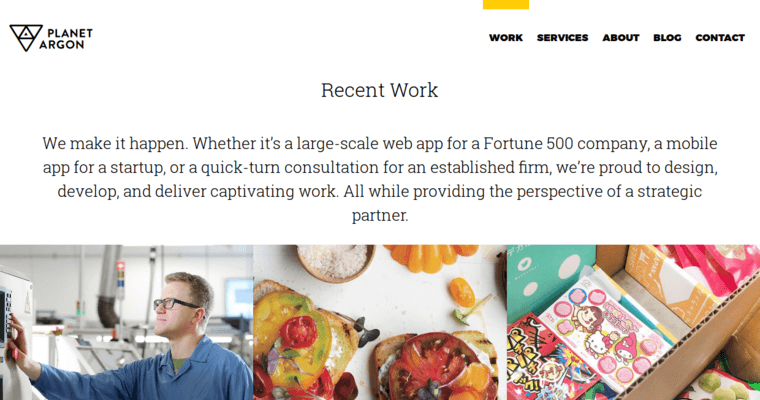Open the factory worker project thumbnail
Viewport: 760px width, 400px height.
[x=126, y=322]
